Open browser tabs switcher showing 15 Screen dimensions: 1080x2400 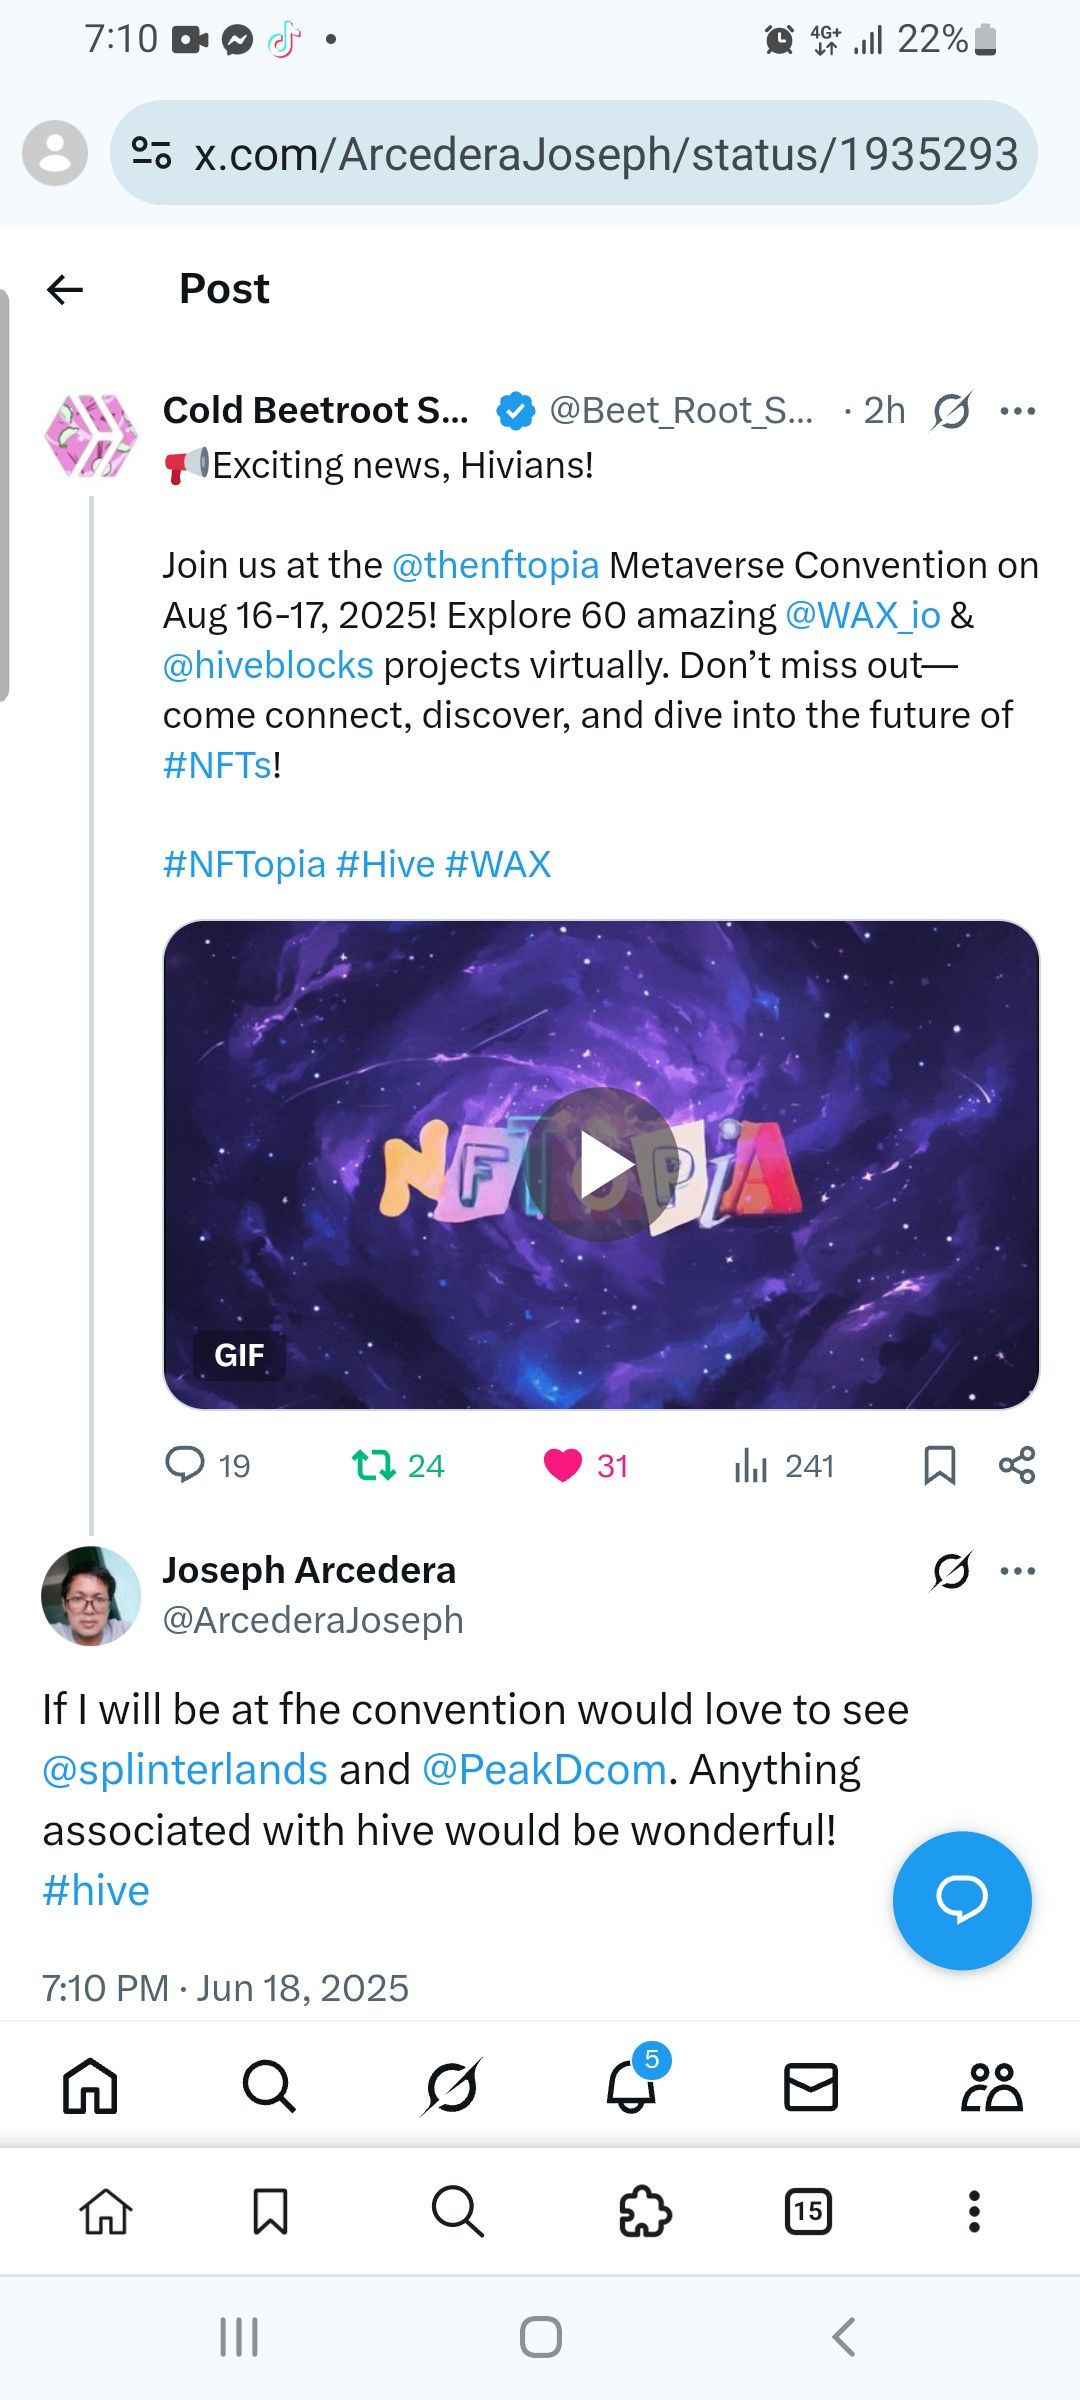pyautogui.click(x=808, y=2211)
